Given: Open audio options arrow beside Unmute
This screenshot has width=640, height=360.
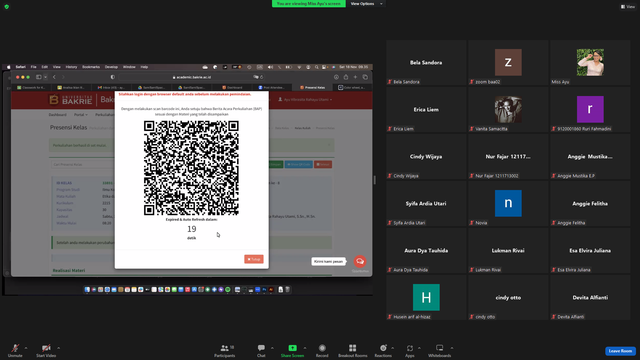Looking at the screenshot, I should click(26, 348).
